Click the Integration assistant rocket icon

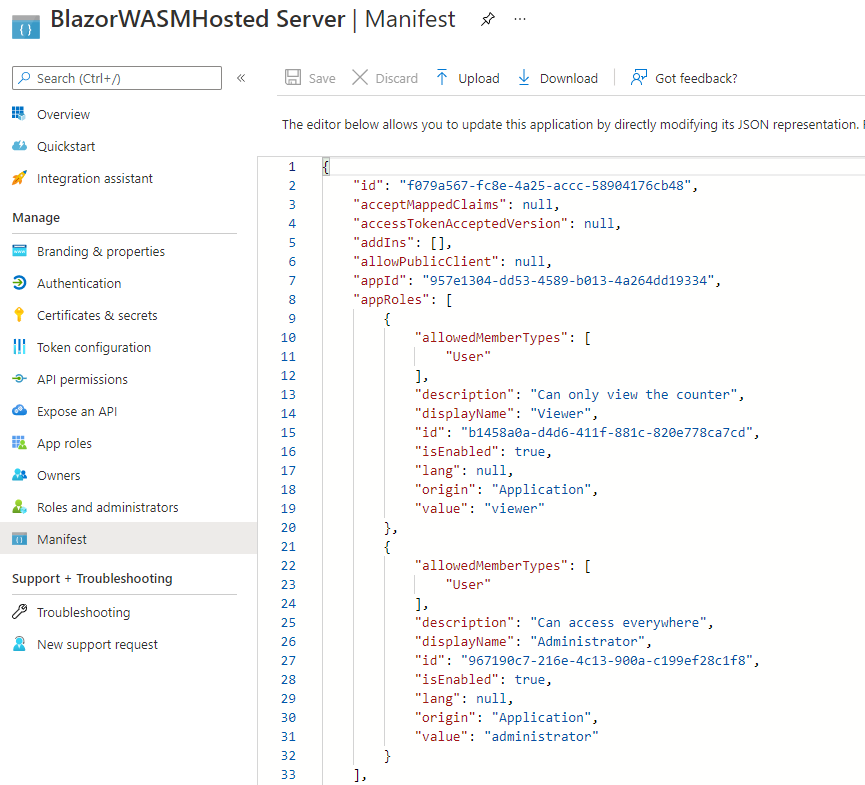pos(19,178)
